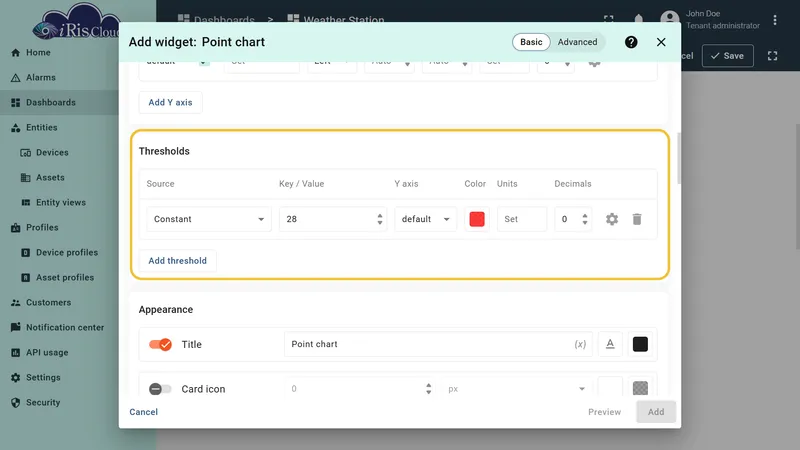Open the help question mark icon
This screenshot has width=800, height=450.
coord(631,42)
